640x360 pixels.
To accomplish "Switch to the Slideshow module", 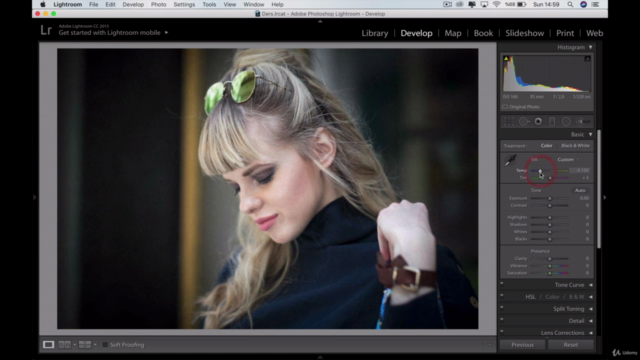I will pos(524,33).
